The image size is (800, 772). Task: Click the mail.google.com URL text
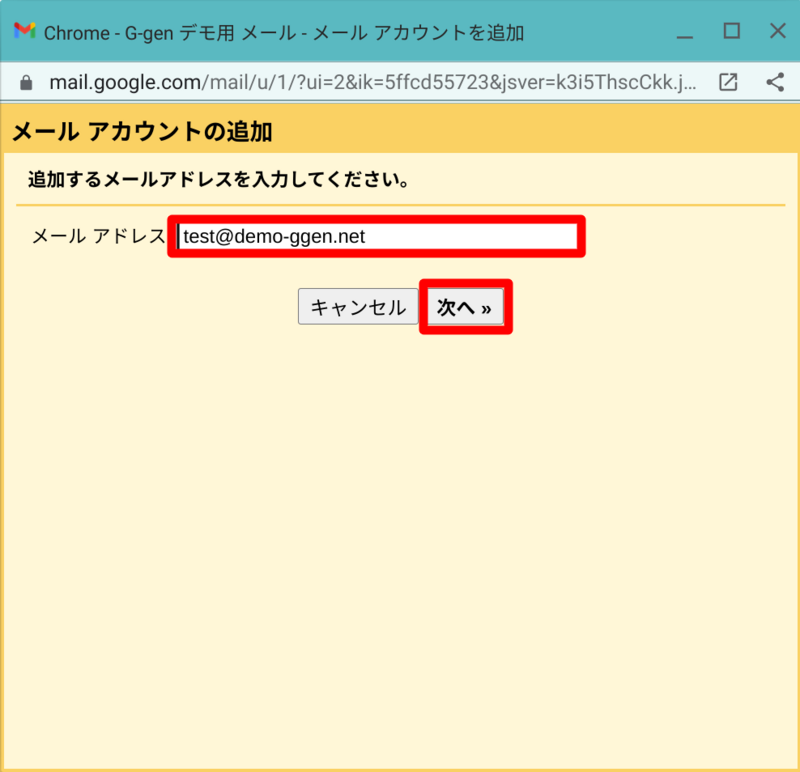(x=372, y=82)
